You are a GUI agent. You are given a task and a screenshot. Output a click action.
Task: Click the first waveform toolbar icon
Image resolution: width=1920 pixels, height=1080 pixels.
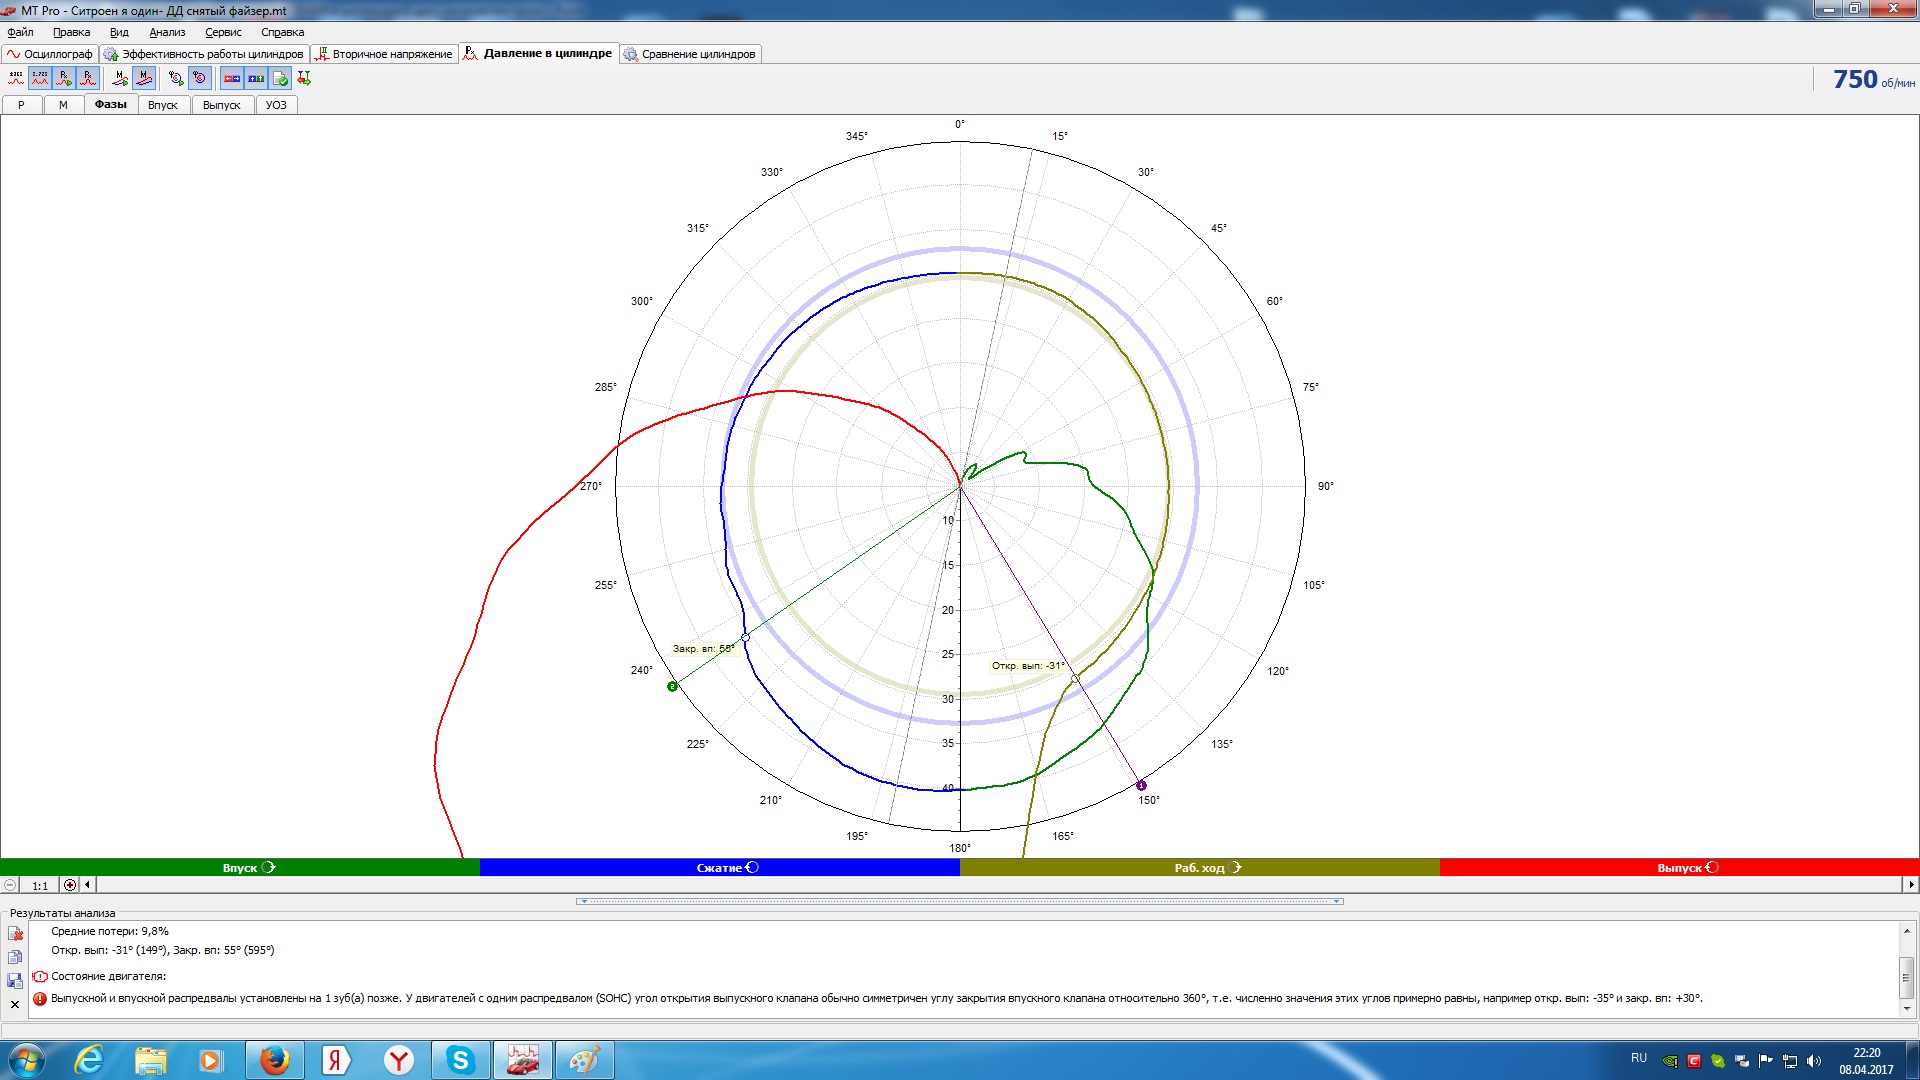[x=16, y=78]
